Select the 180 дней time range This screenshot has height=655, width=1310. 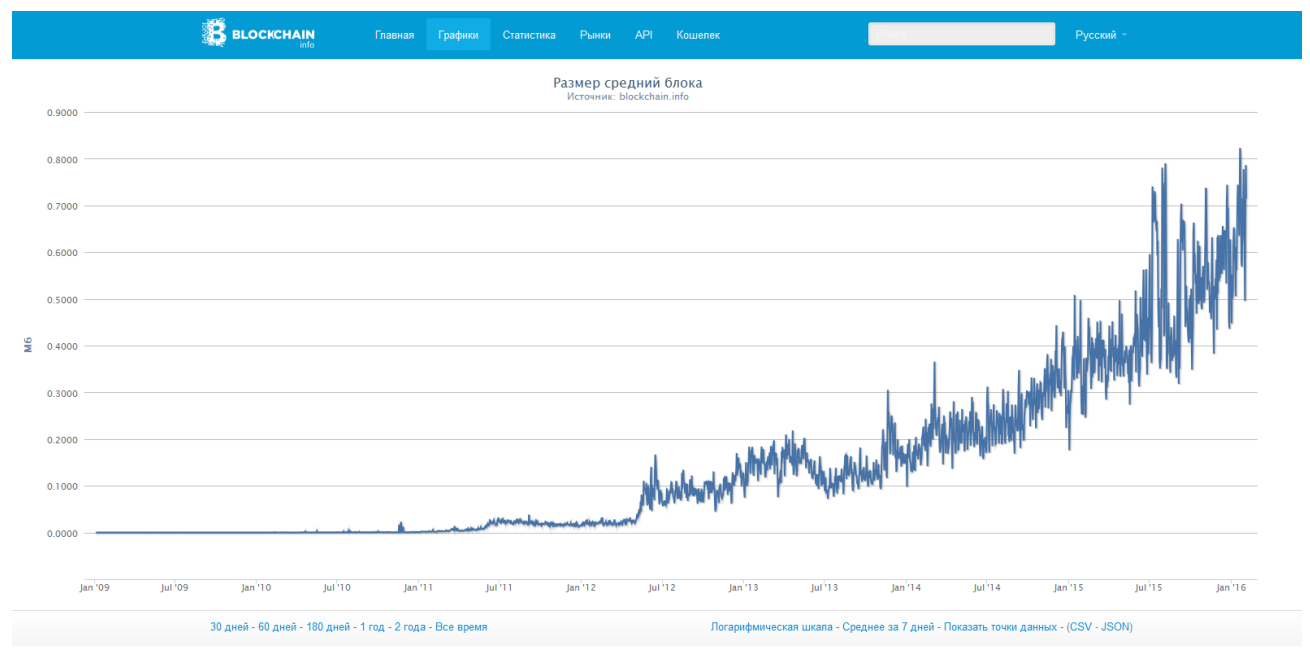328,627
